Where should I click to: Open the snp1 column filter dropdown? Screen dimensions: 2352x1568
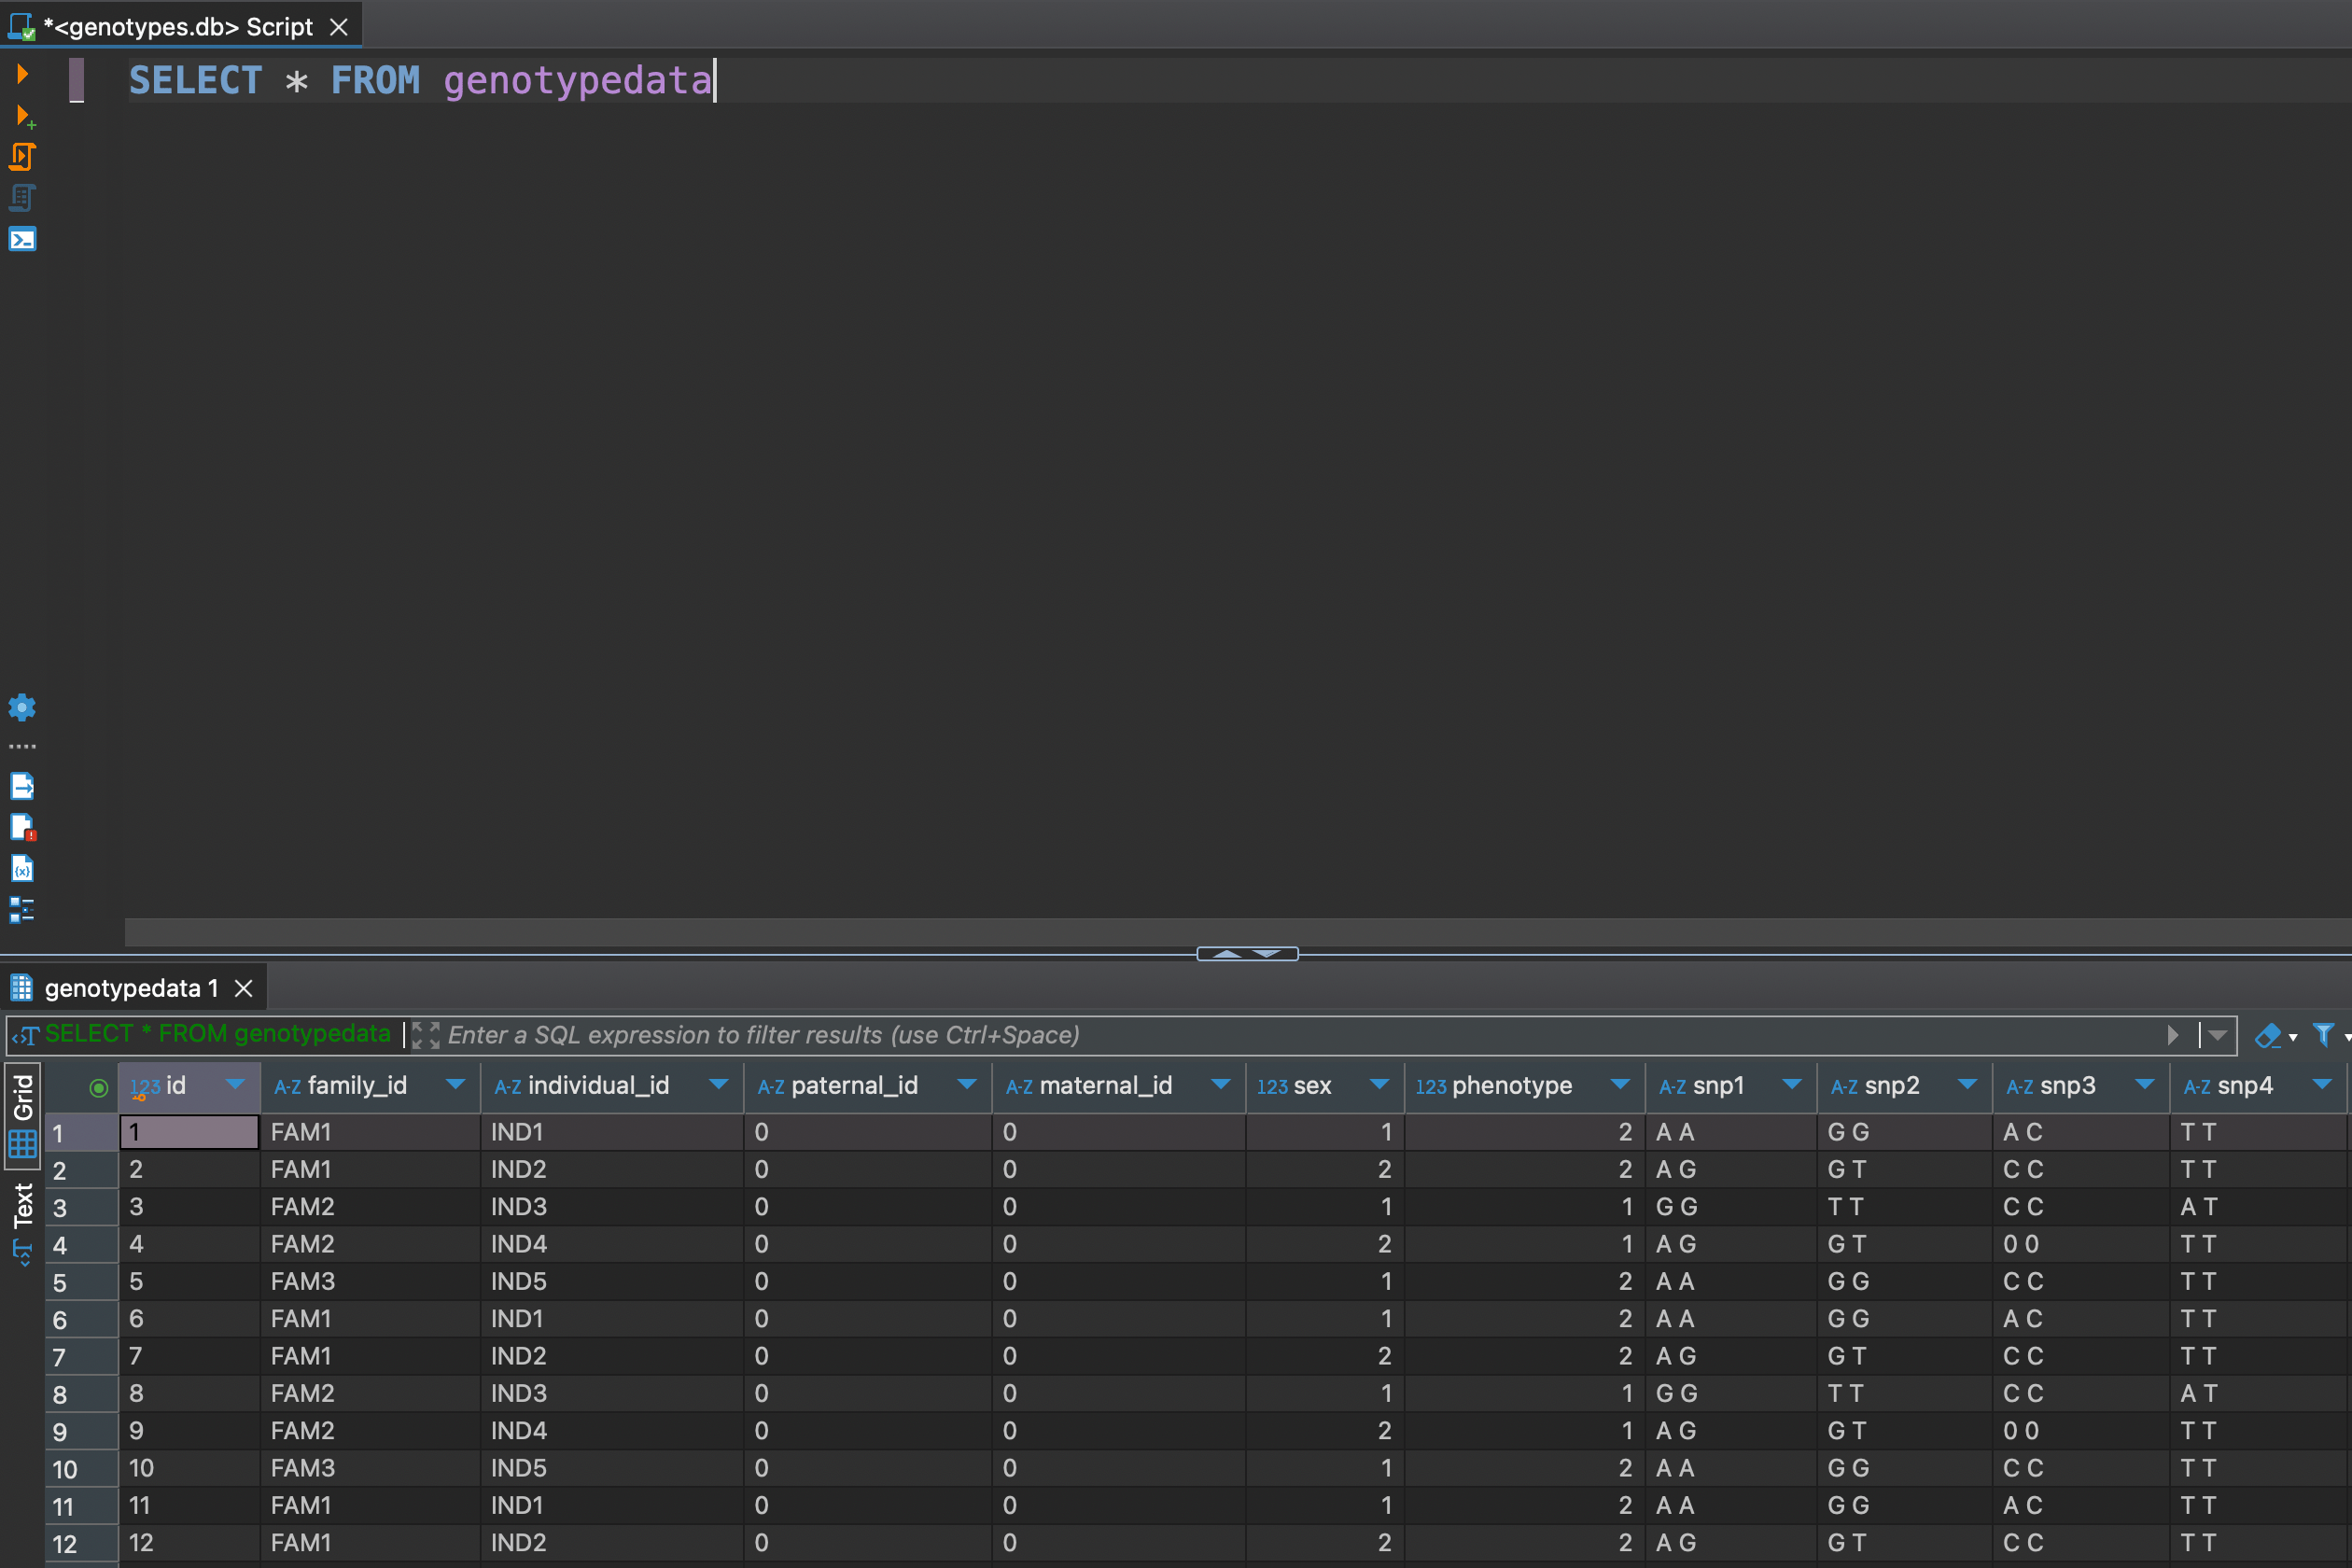pos(1790,1085)
